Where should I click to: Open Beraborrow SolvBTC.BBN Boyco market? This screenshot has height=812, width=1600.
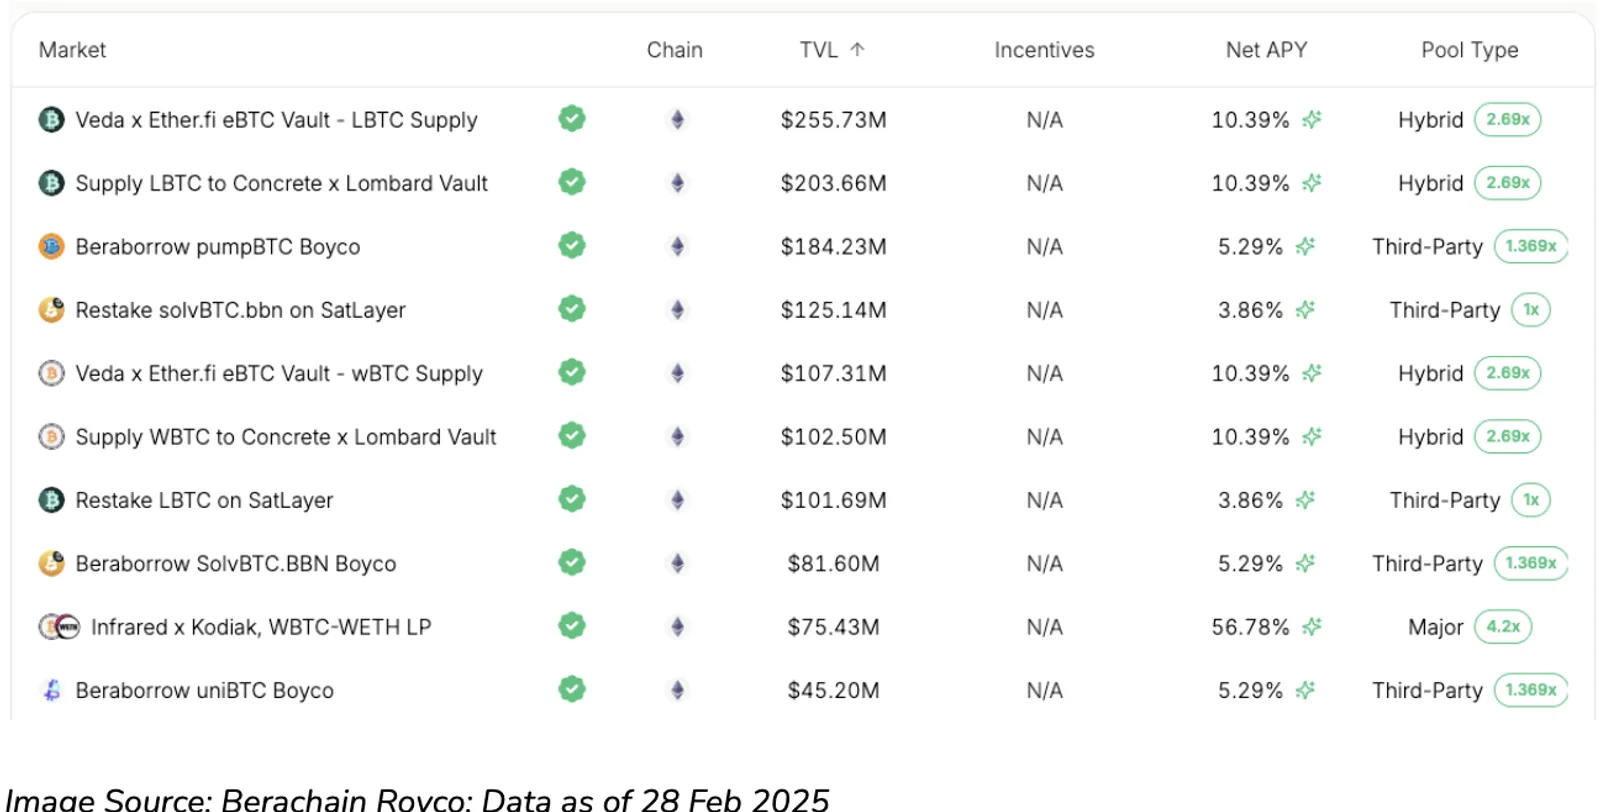pos(236,564)
